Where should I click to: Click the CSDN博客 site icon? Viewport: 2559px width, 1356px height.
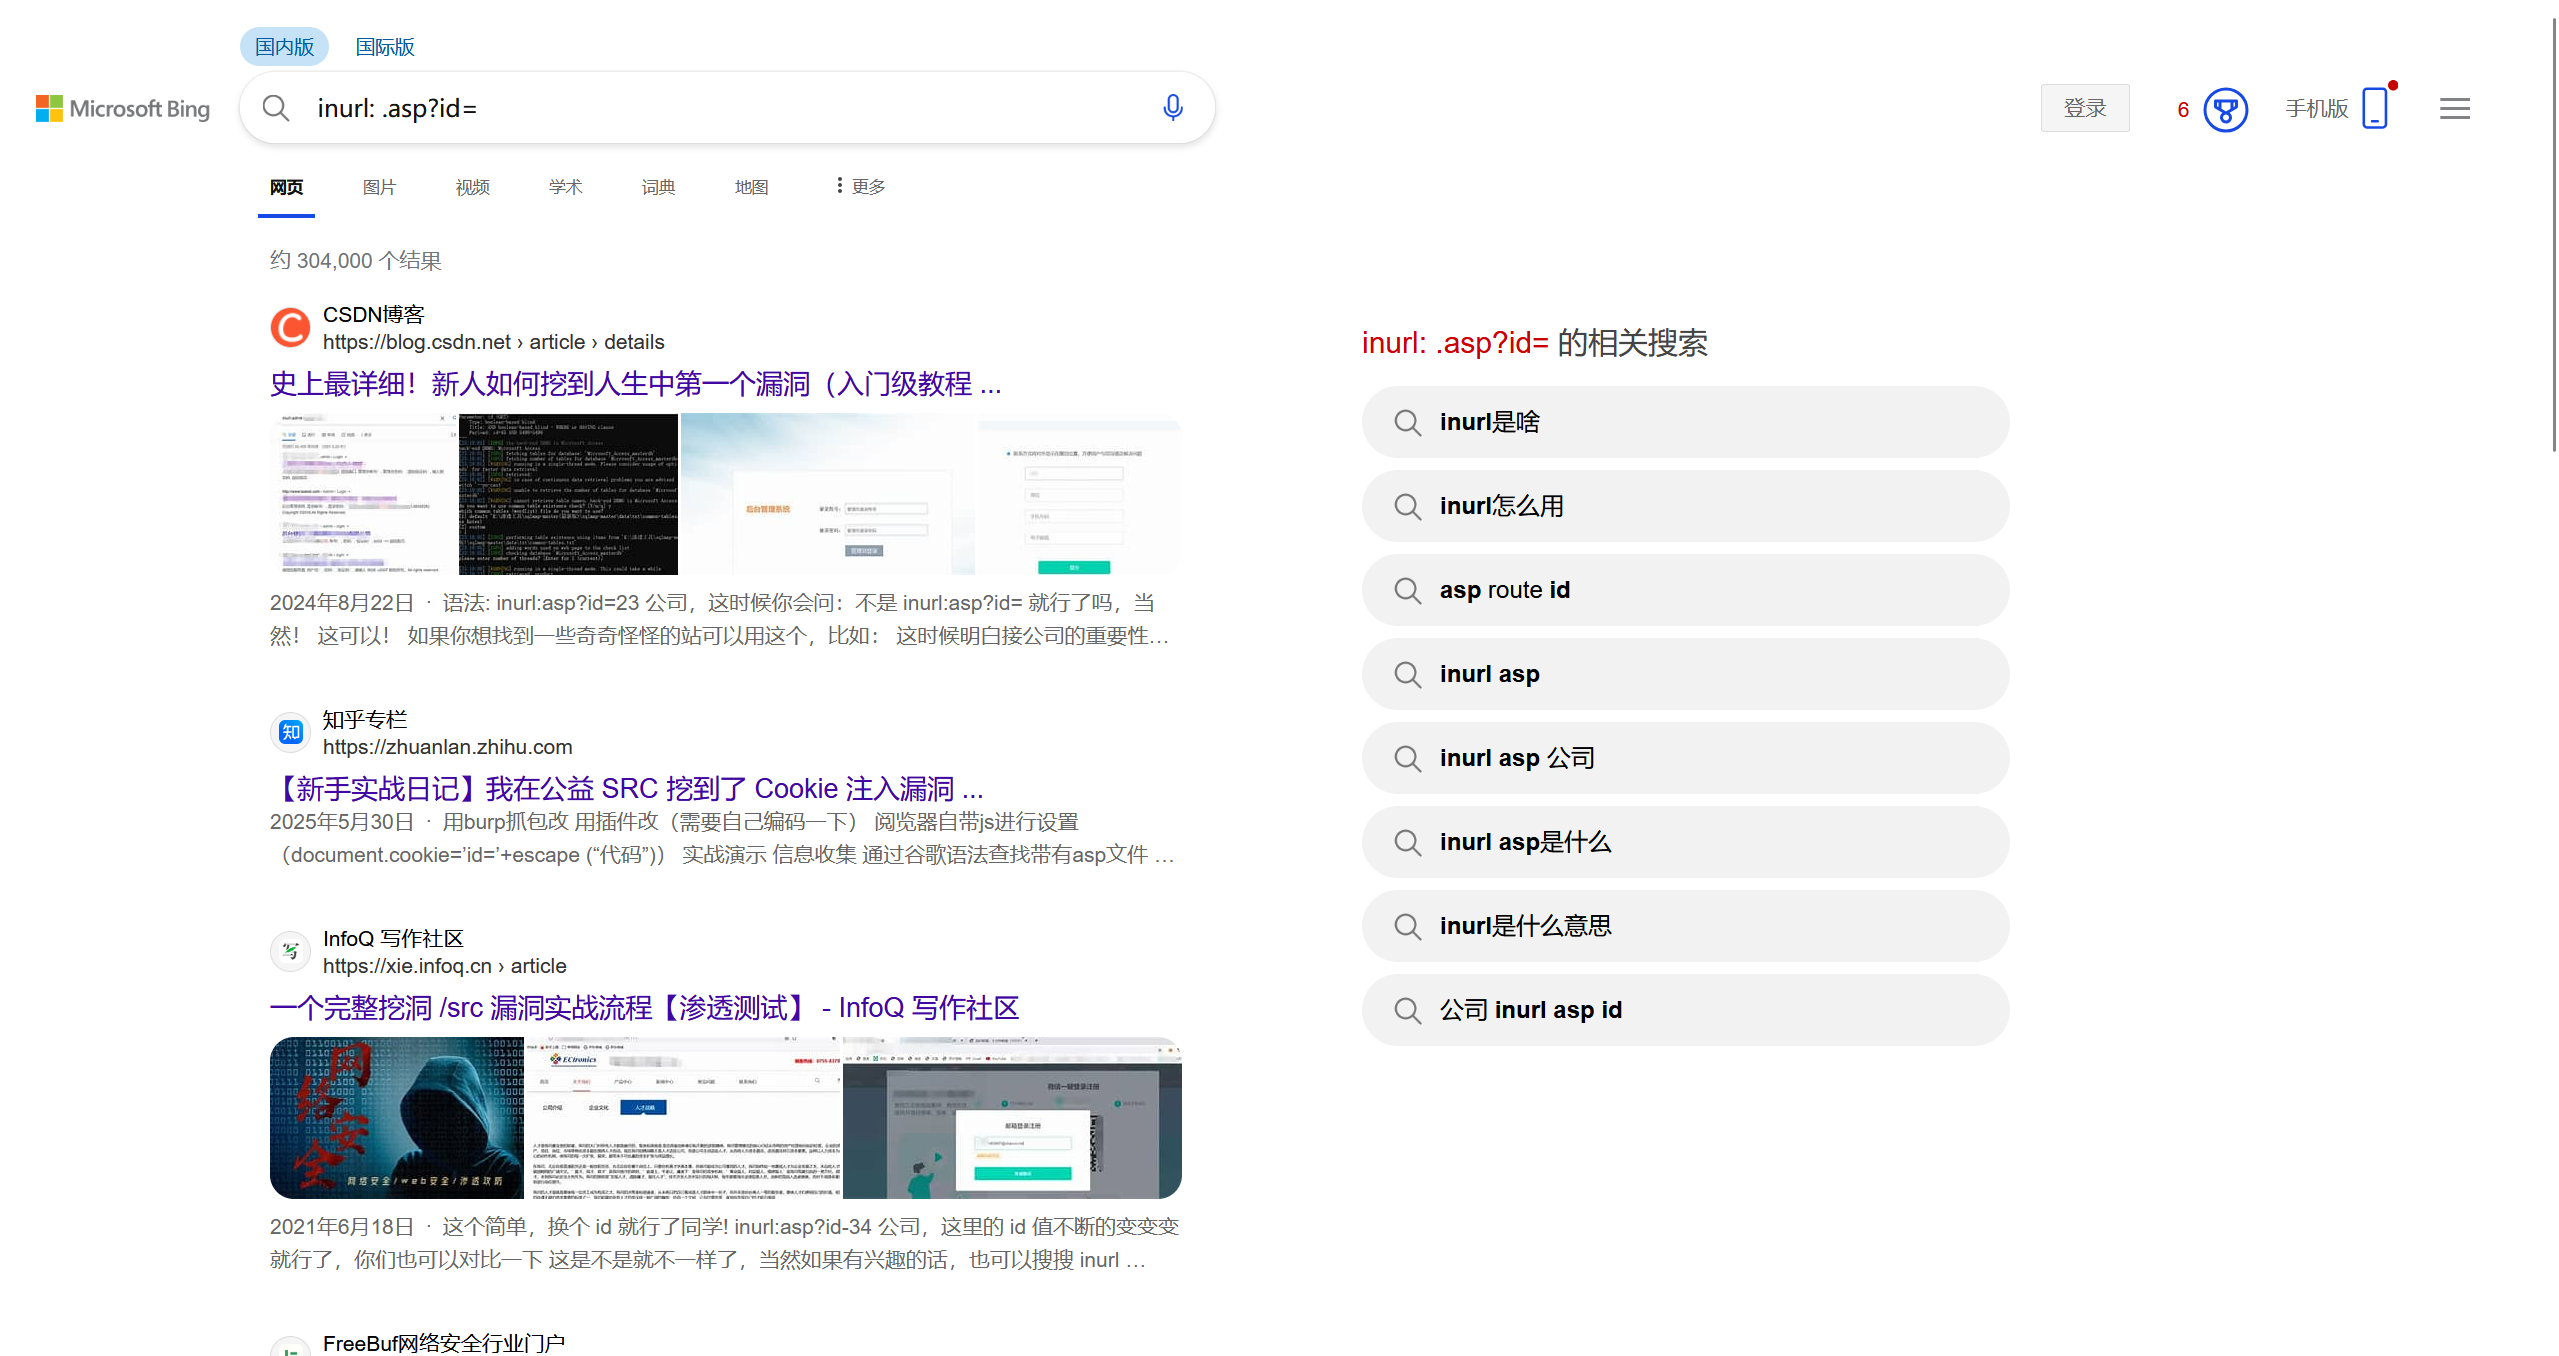tap(290, 327)
